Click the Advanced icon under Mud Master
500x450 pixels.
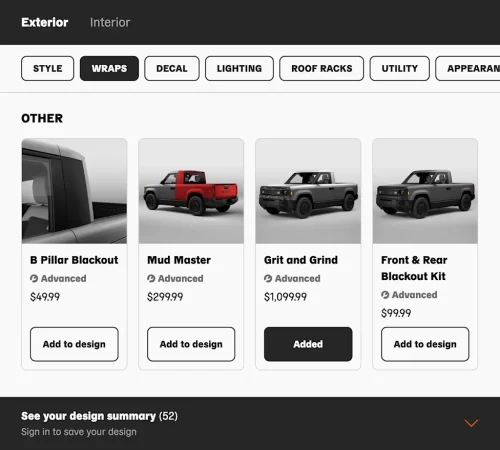[x=151, y=278]
